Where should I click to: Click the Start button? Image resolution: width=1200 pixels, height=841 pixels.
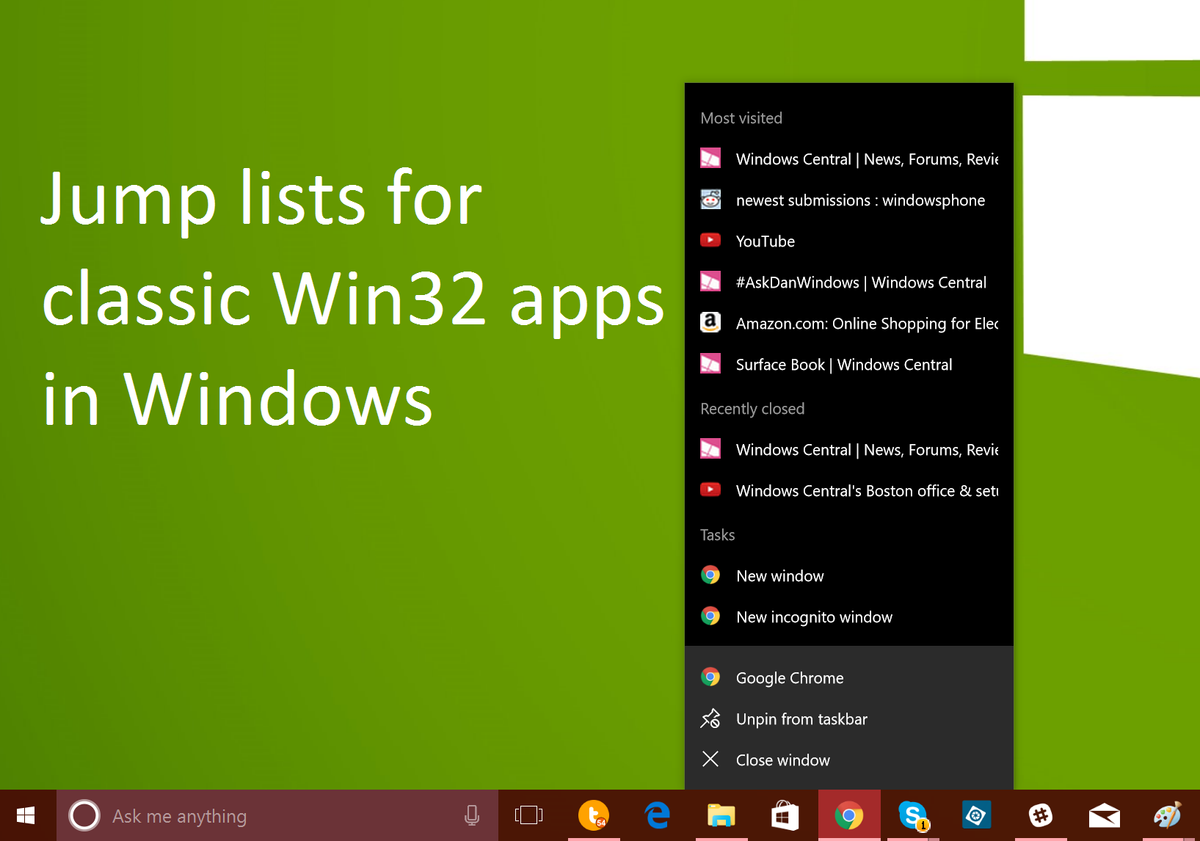[x=26, y=816]
